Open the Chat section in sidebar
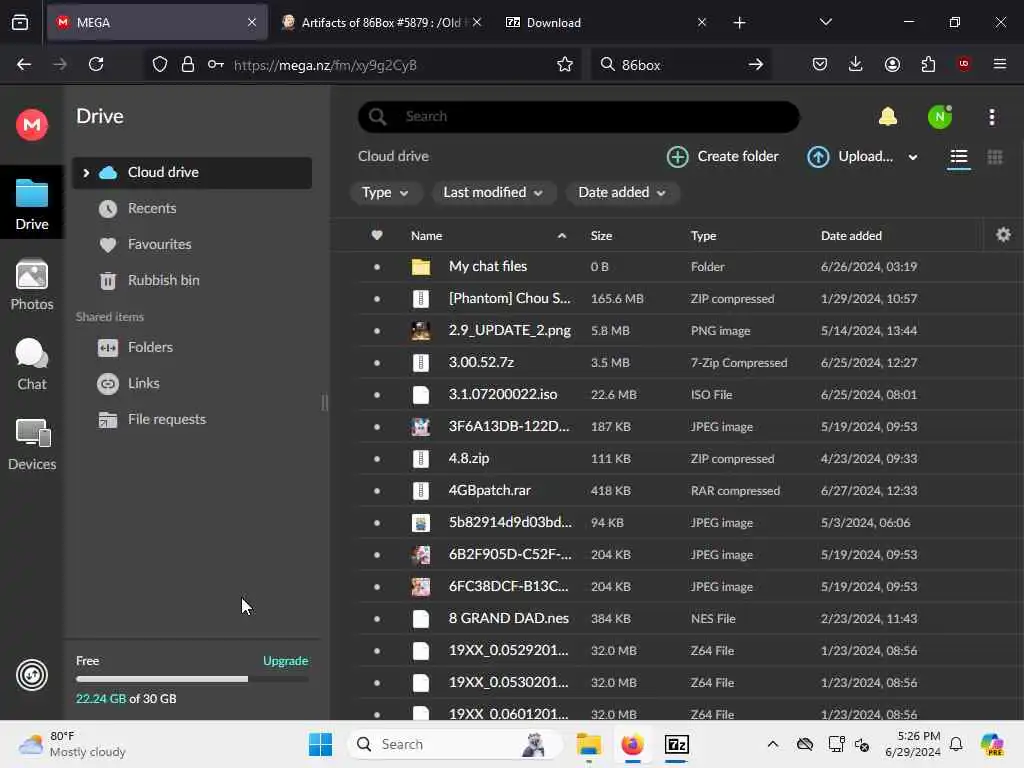 (31, 364)
